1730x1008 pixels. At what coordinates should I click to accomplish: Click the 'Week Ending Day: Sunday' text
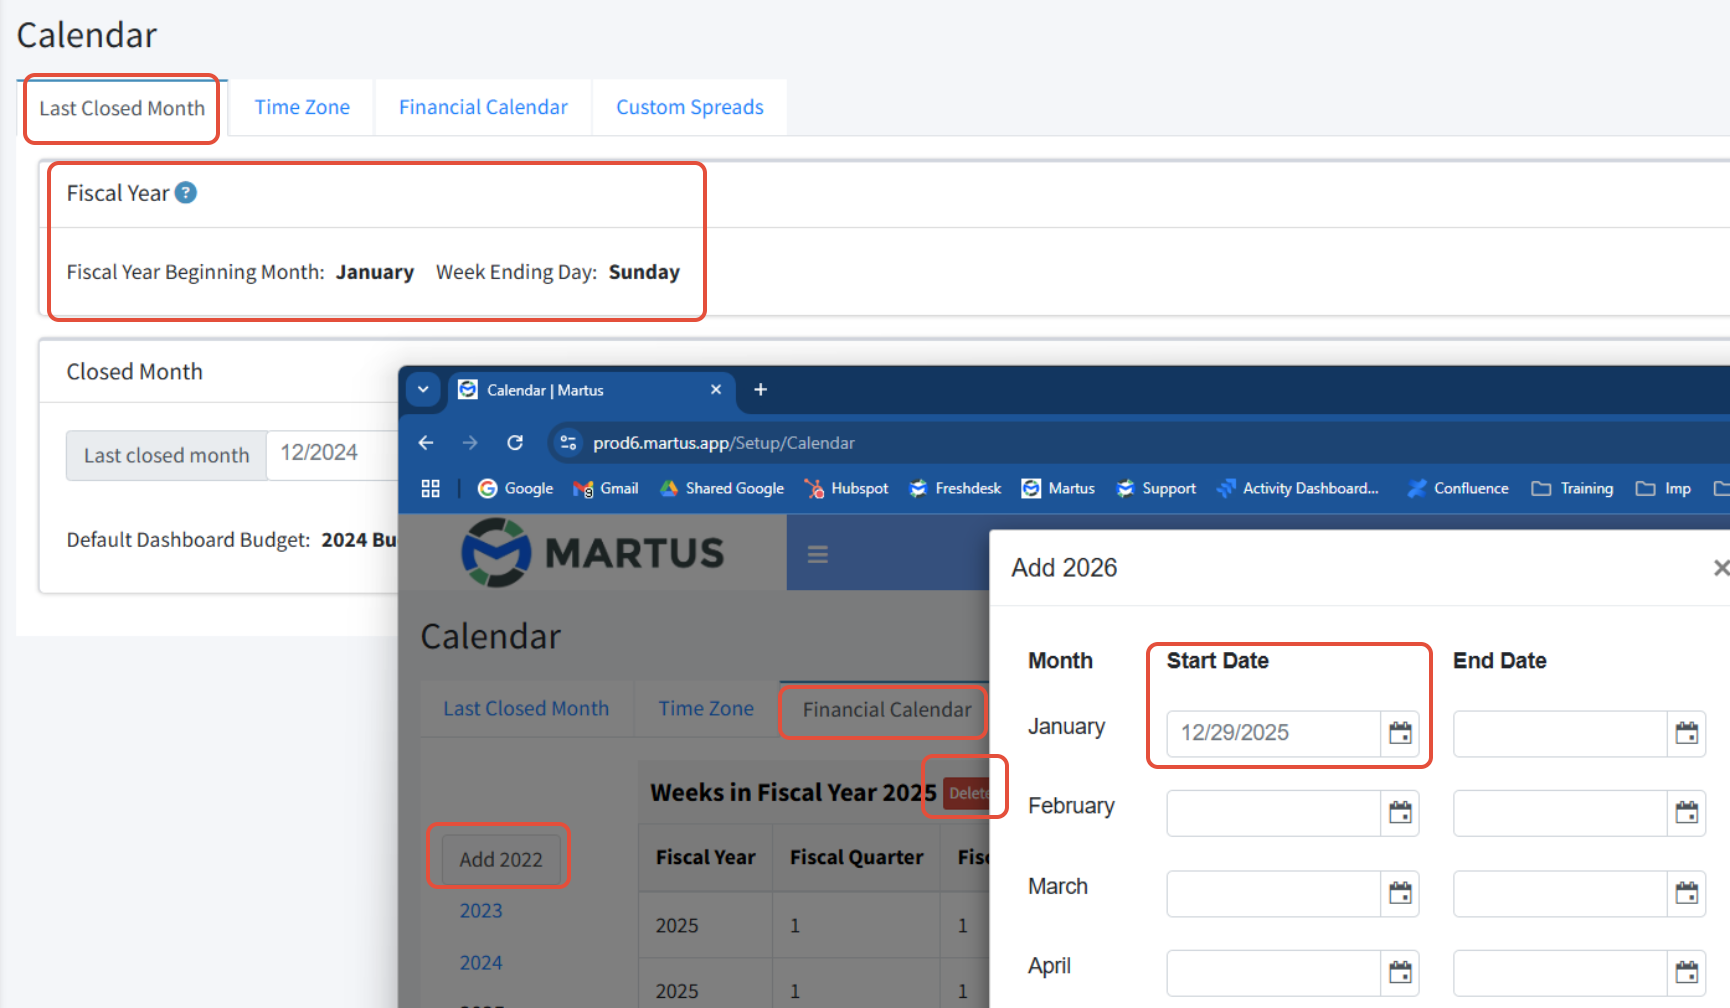pyautogui.click(x=558, y=272)
